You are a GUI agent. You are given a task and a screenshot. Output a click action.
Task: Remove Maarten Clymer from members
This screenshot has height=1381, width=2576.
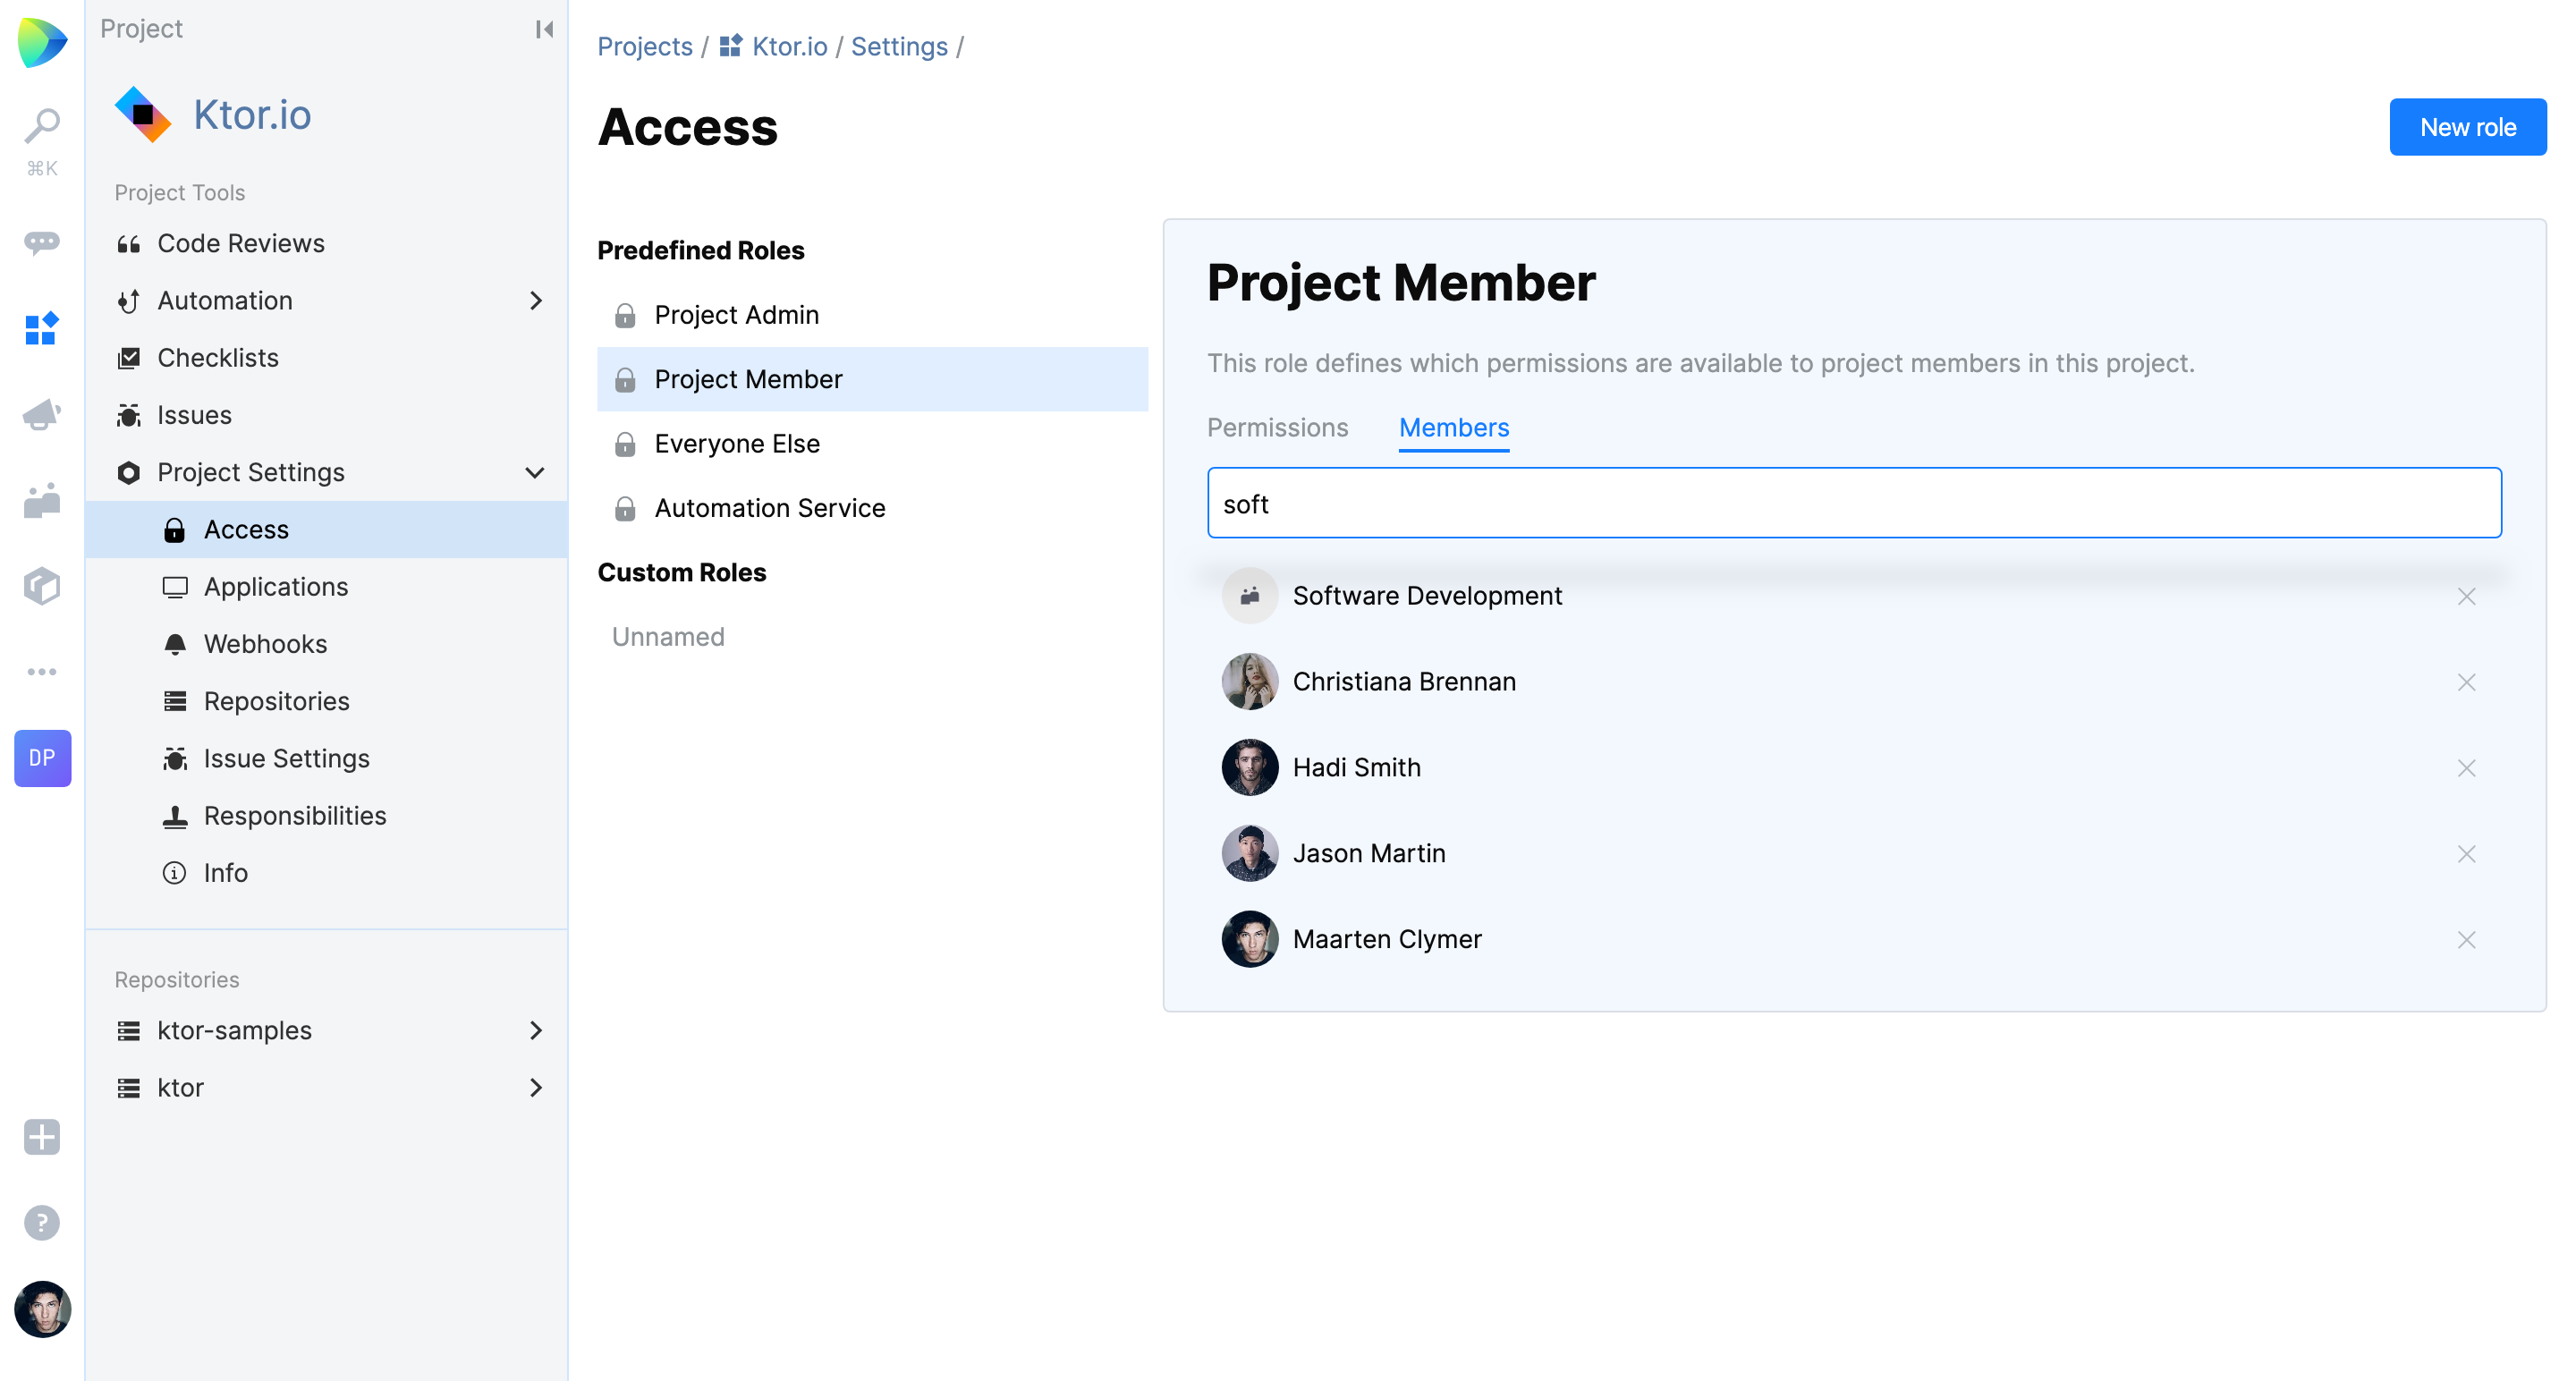pos(2467,940)
